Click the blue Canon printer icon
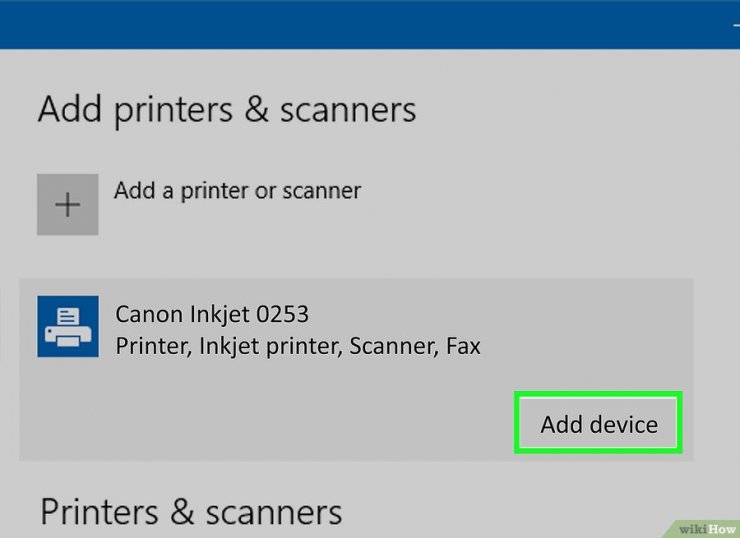Viewport: 740px width, 538px height. tap(67, 326)
